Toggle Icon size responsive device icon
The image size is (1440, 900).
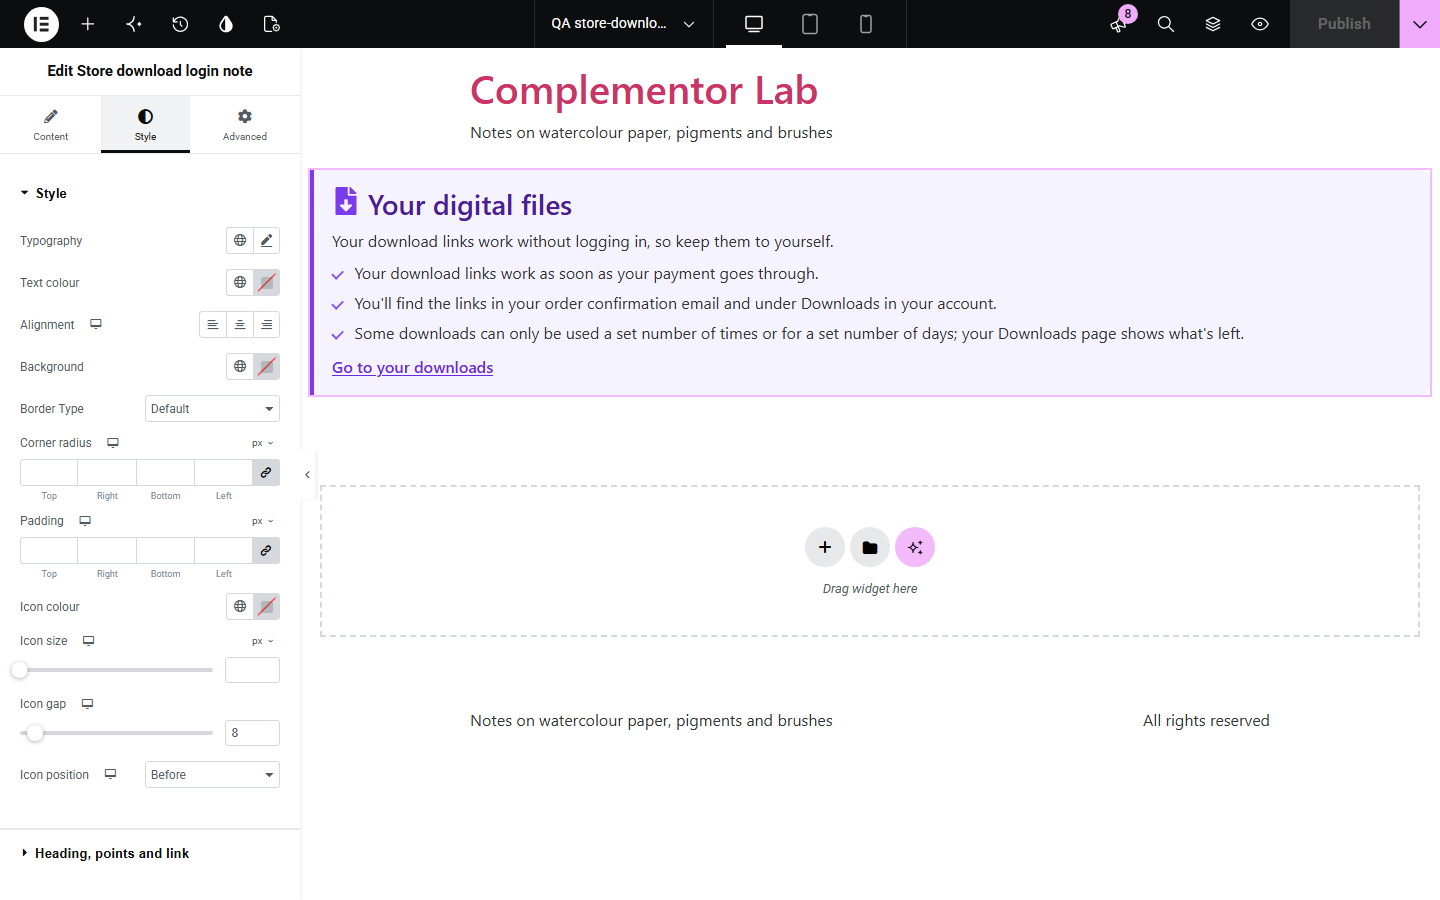[88, 640]
